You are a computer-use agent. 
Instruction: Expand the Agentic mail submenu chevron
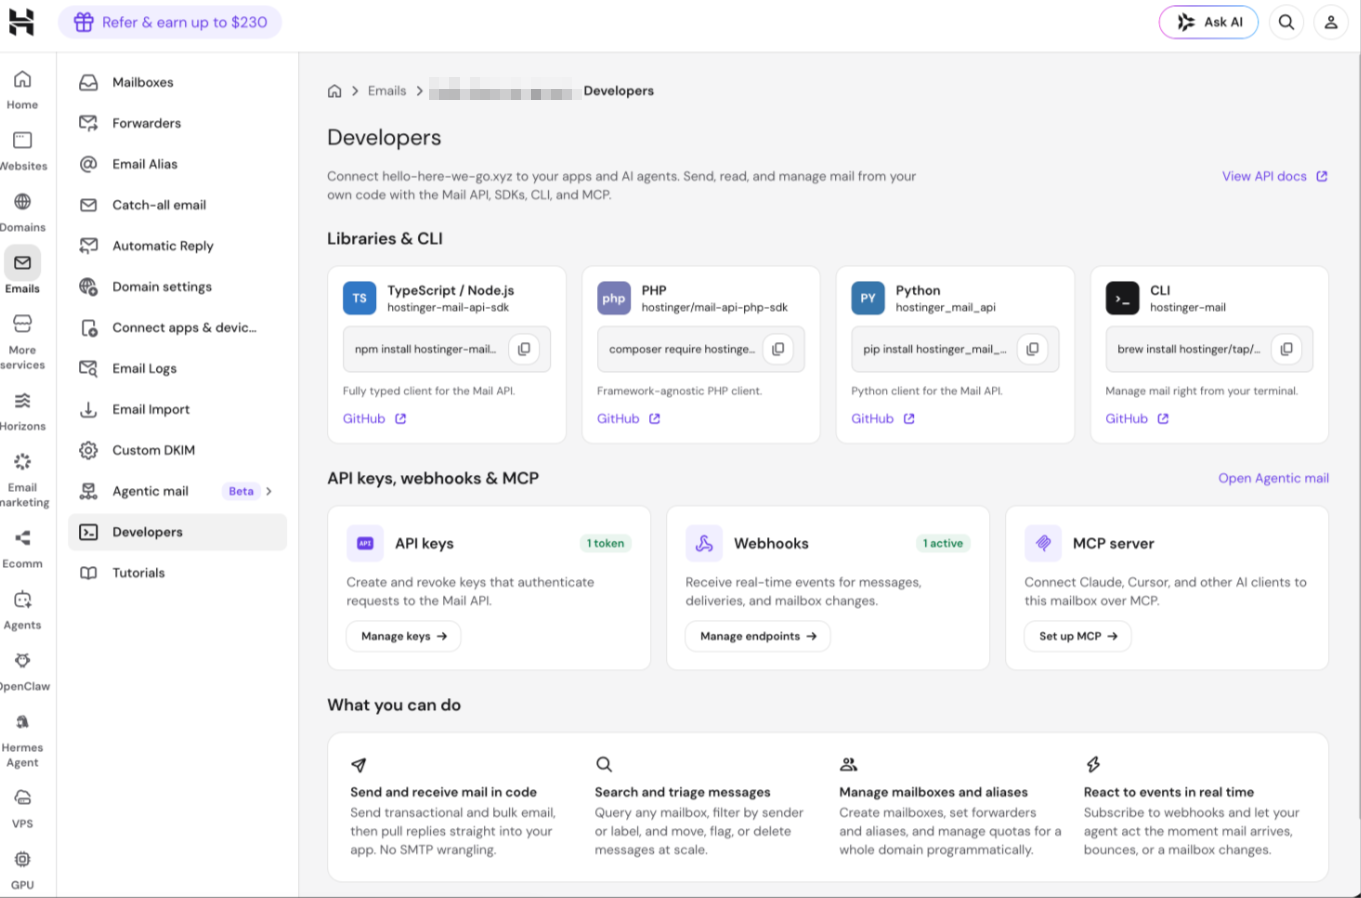pos(269,491)
